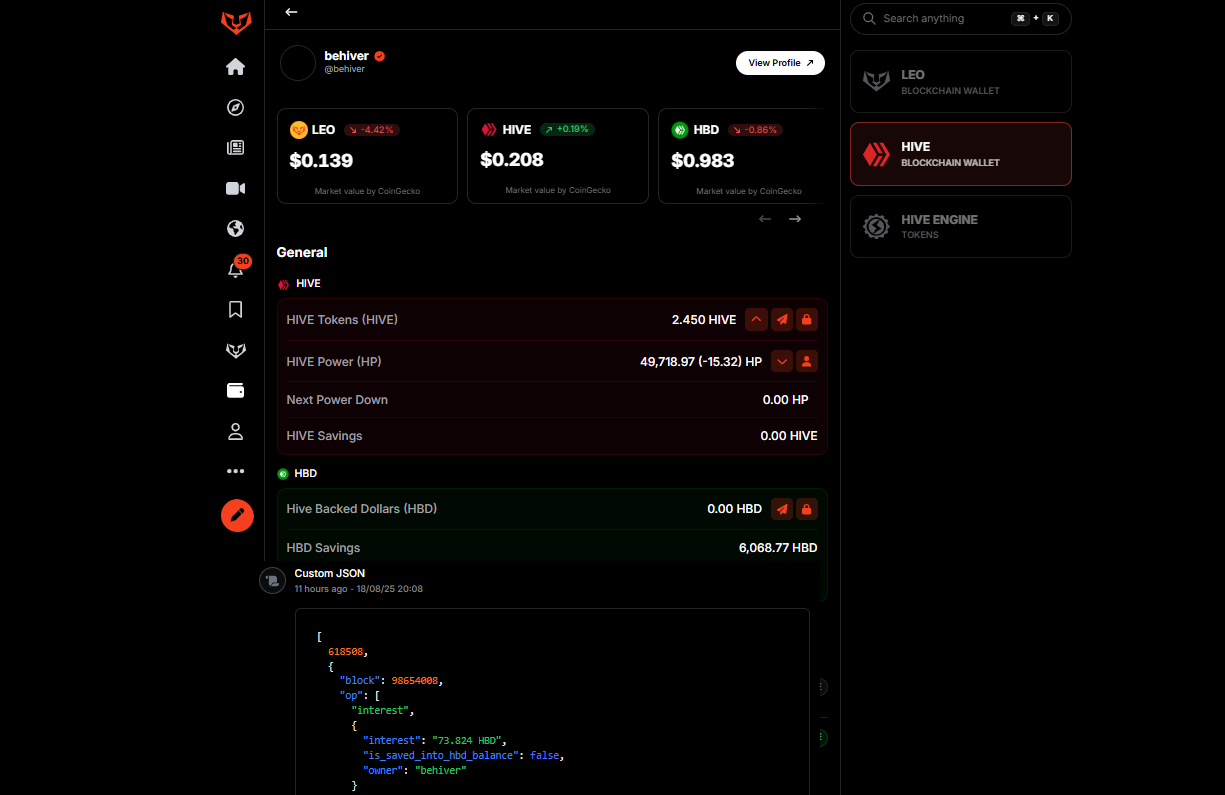Click the Next Power Down label
Viewport: 1225px width, 795px height.
coord(337,400)
